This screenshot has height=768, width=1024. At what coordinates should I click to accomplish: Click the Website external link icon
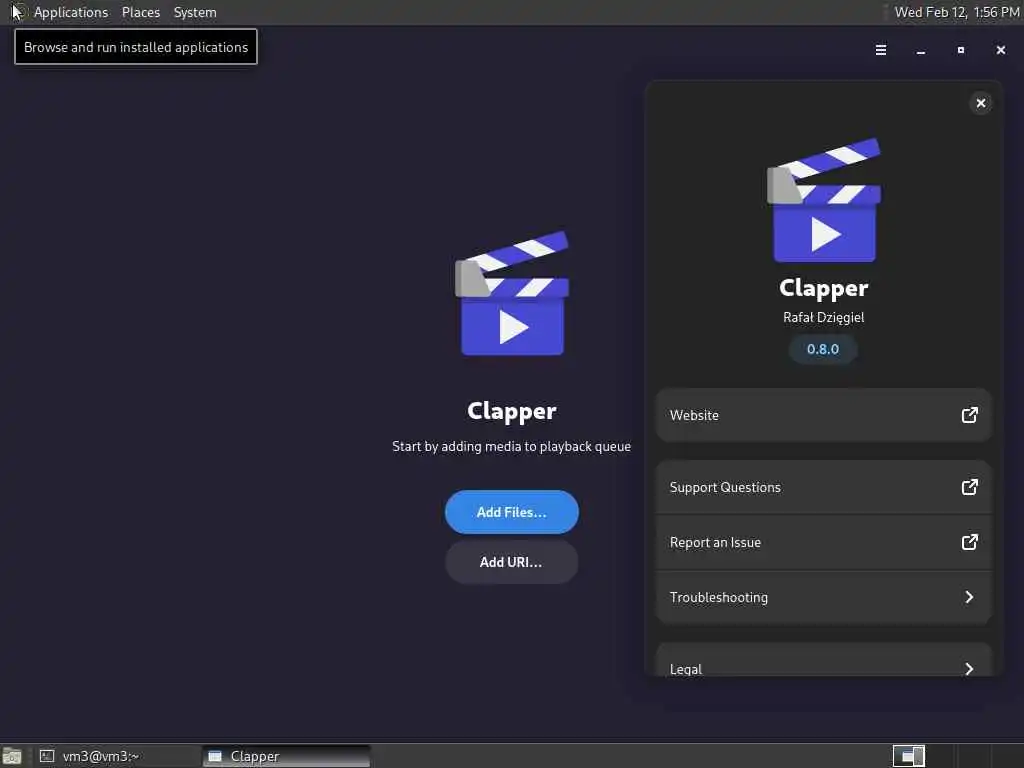coord(969,415)
